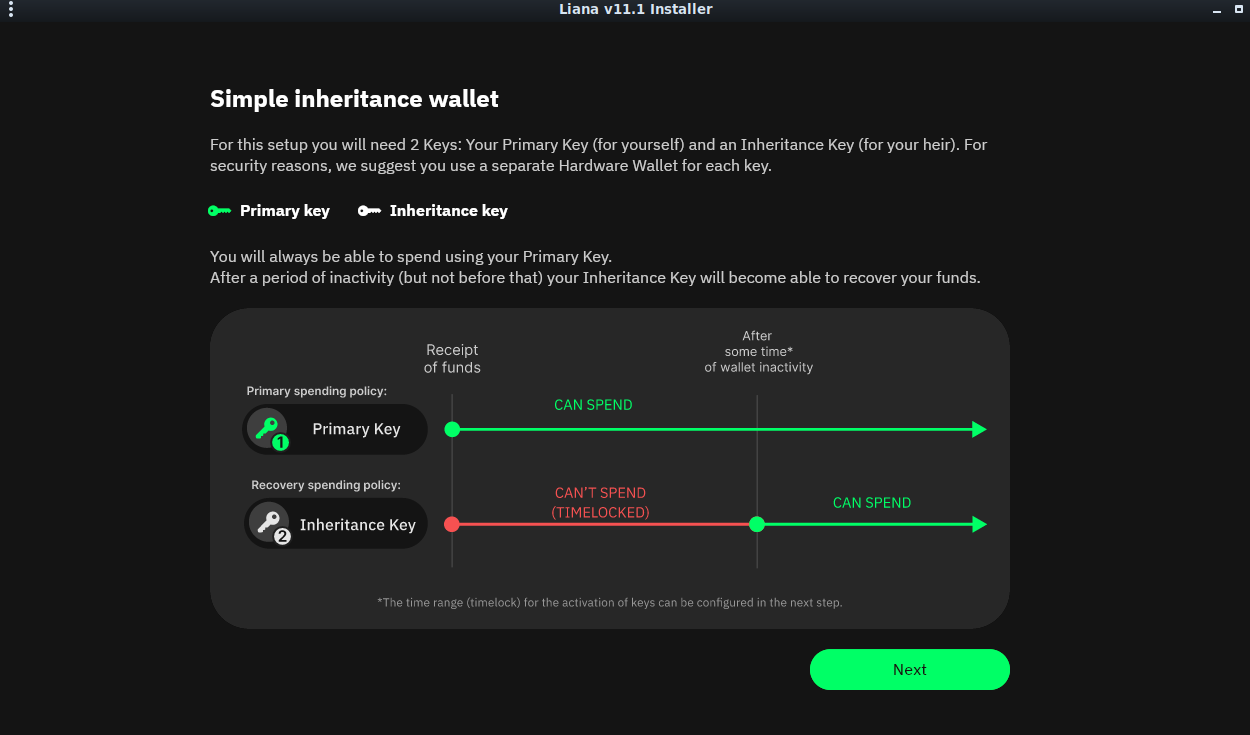1250x735 pixels.
Task: Click the green arrowhead ending the primary timeline
Action: [x=979, y=429]
